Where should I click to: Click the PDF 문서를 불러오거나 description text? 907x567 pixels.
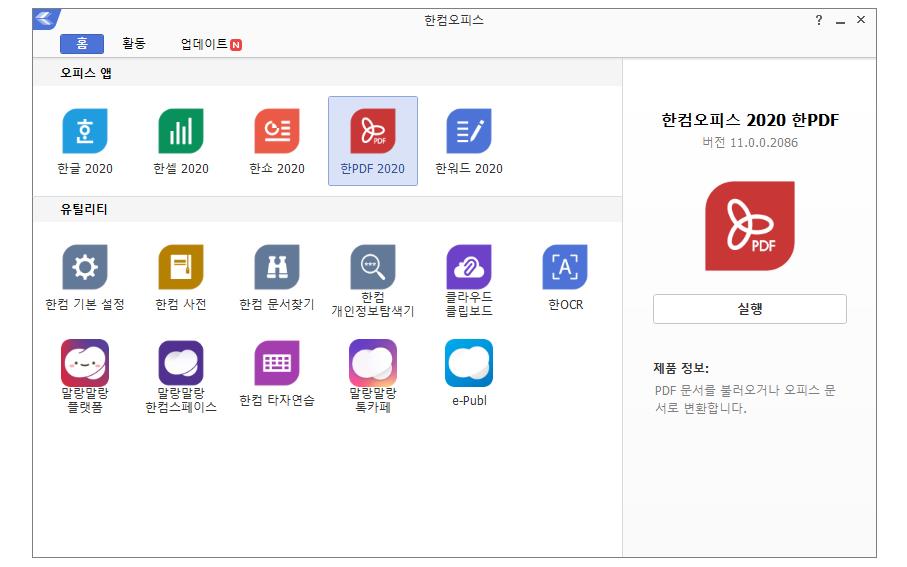pos(745,399)
